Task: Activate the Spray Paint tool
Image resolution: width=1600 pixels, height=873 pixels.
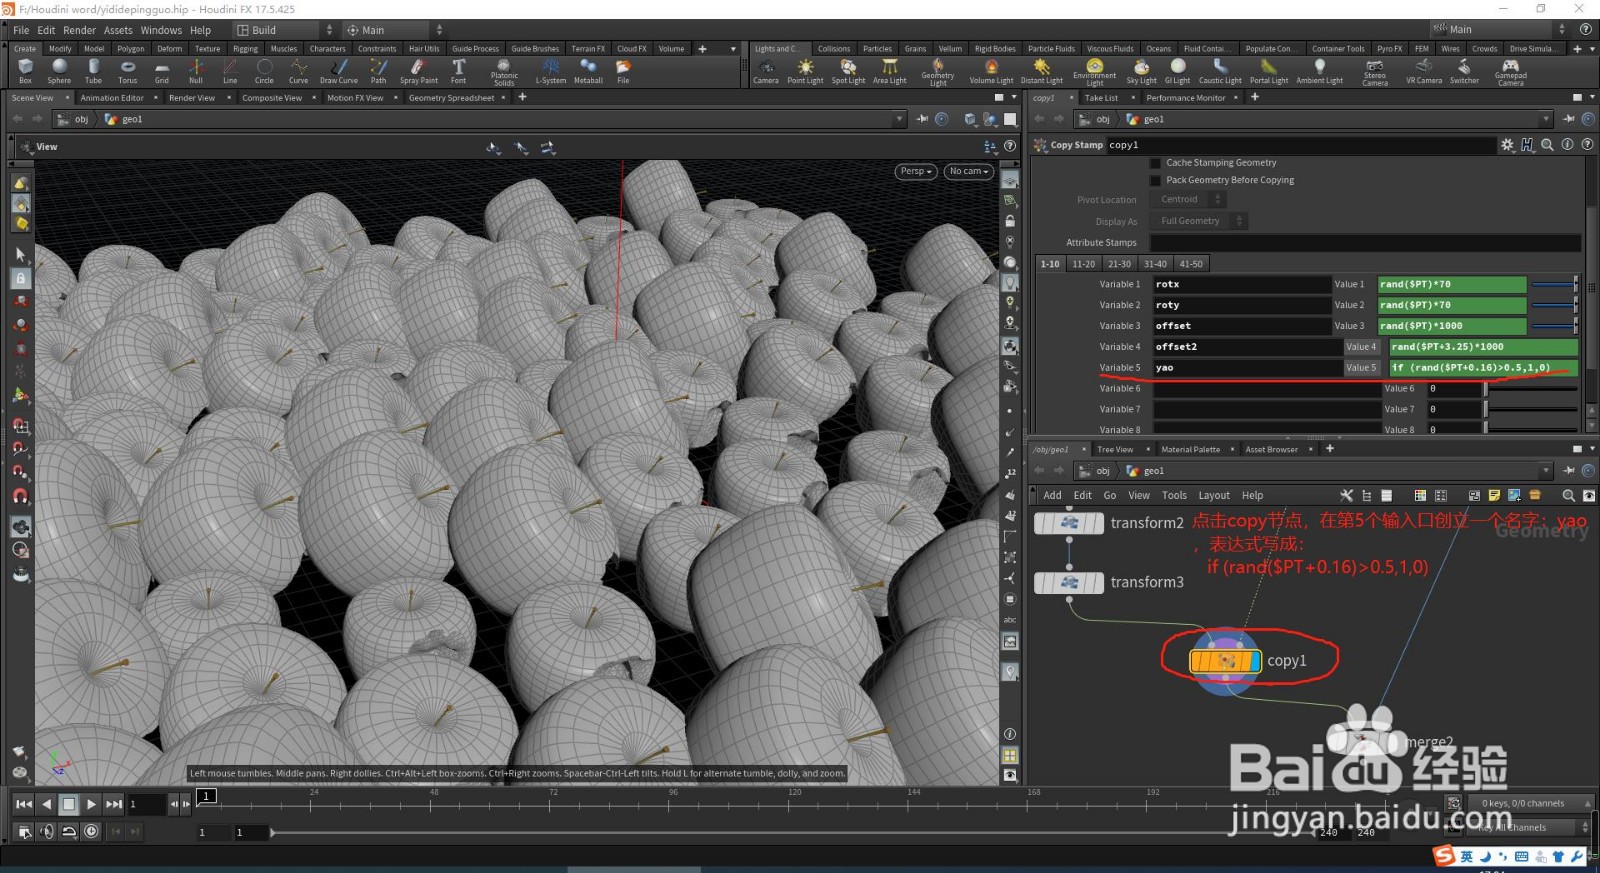Action: [x=419, y=71]
